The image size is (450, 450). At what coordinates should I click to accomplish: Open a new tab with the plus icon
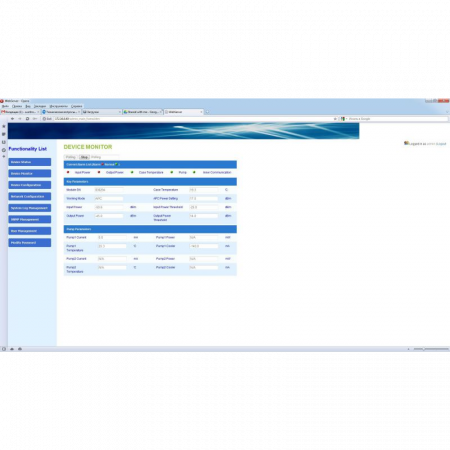[x=207, y=112]
